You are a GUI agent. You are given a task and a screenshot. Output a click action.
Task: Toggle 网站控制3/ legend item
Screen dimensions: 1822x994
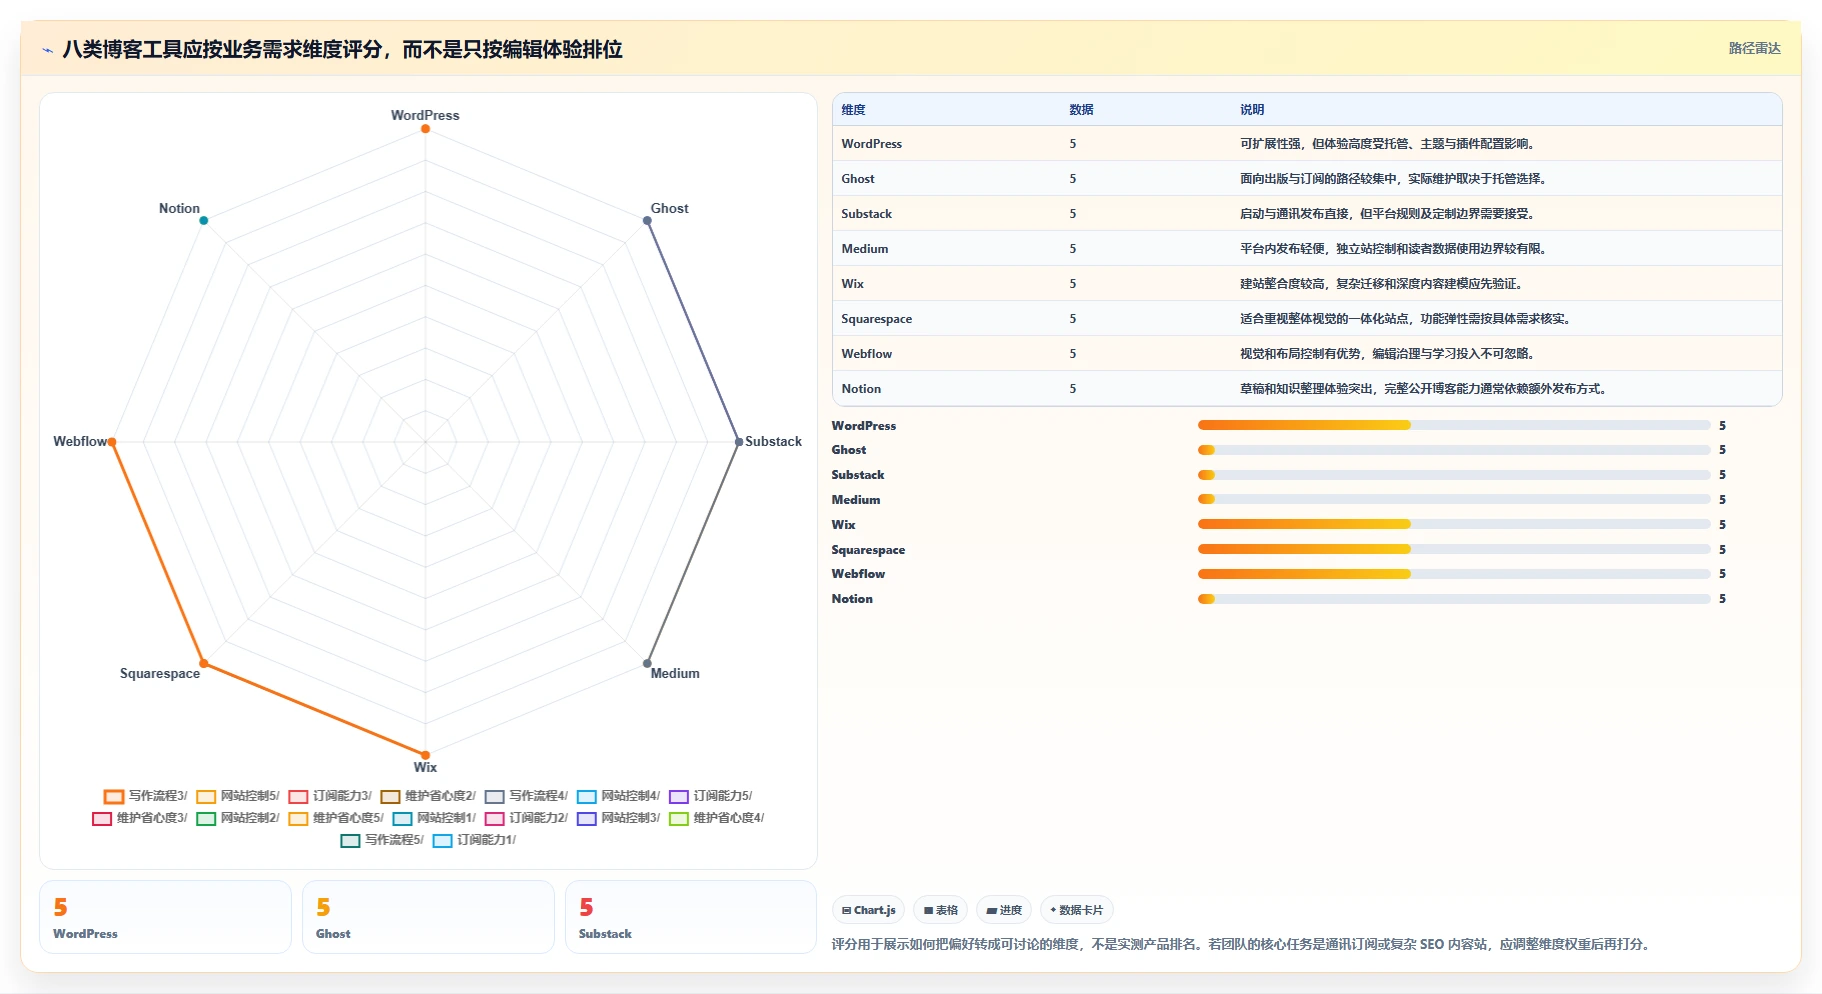click(x=618, y=818)
